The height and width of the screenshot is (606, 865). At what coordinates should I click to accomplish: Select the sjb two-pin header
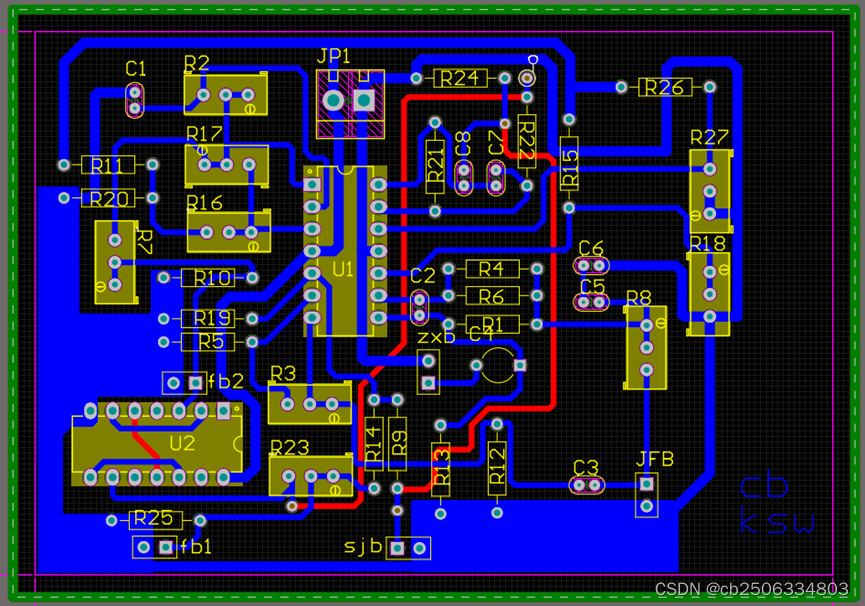pos(408,548)
